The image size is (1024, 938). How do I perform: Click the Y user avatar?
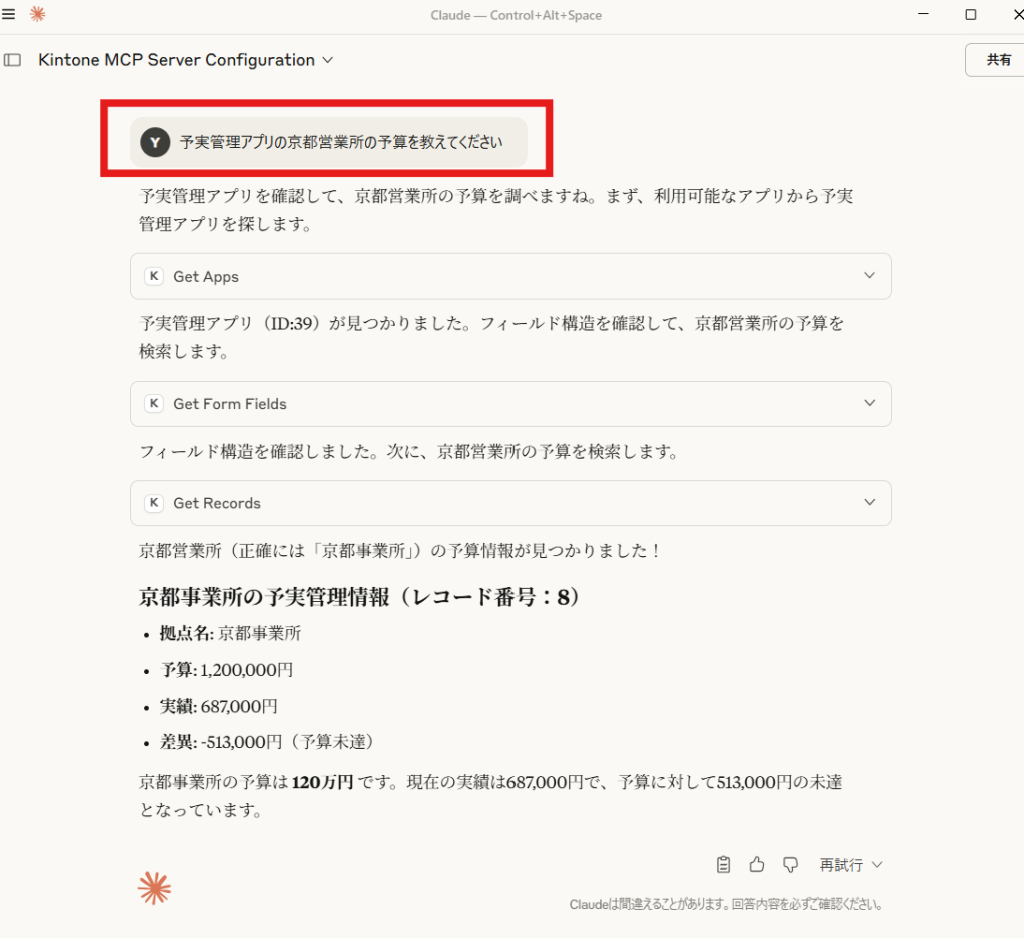(155, 142)
